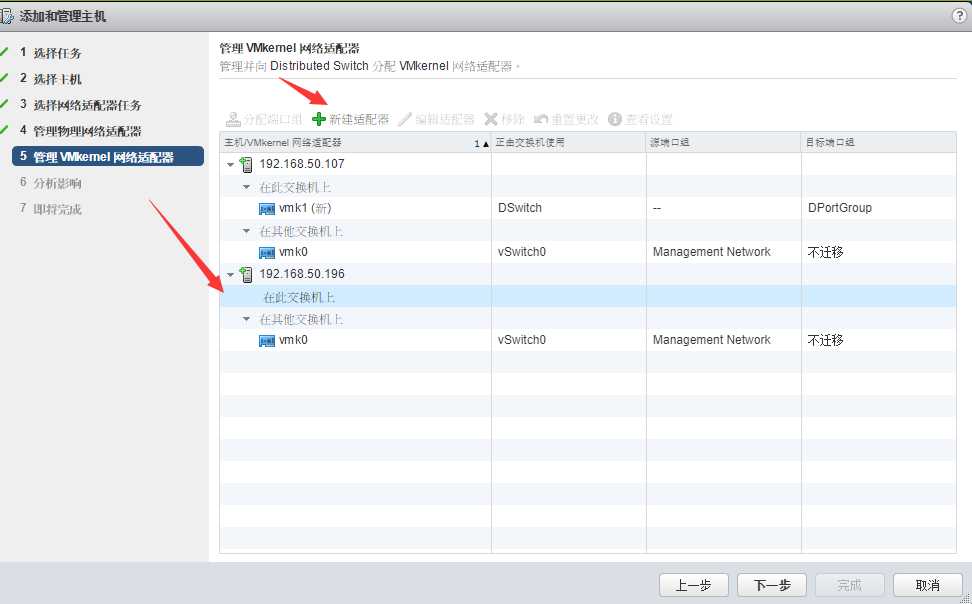
Task: Collapse host 192.168.50.107 tree node
Action: click(231, 165)
